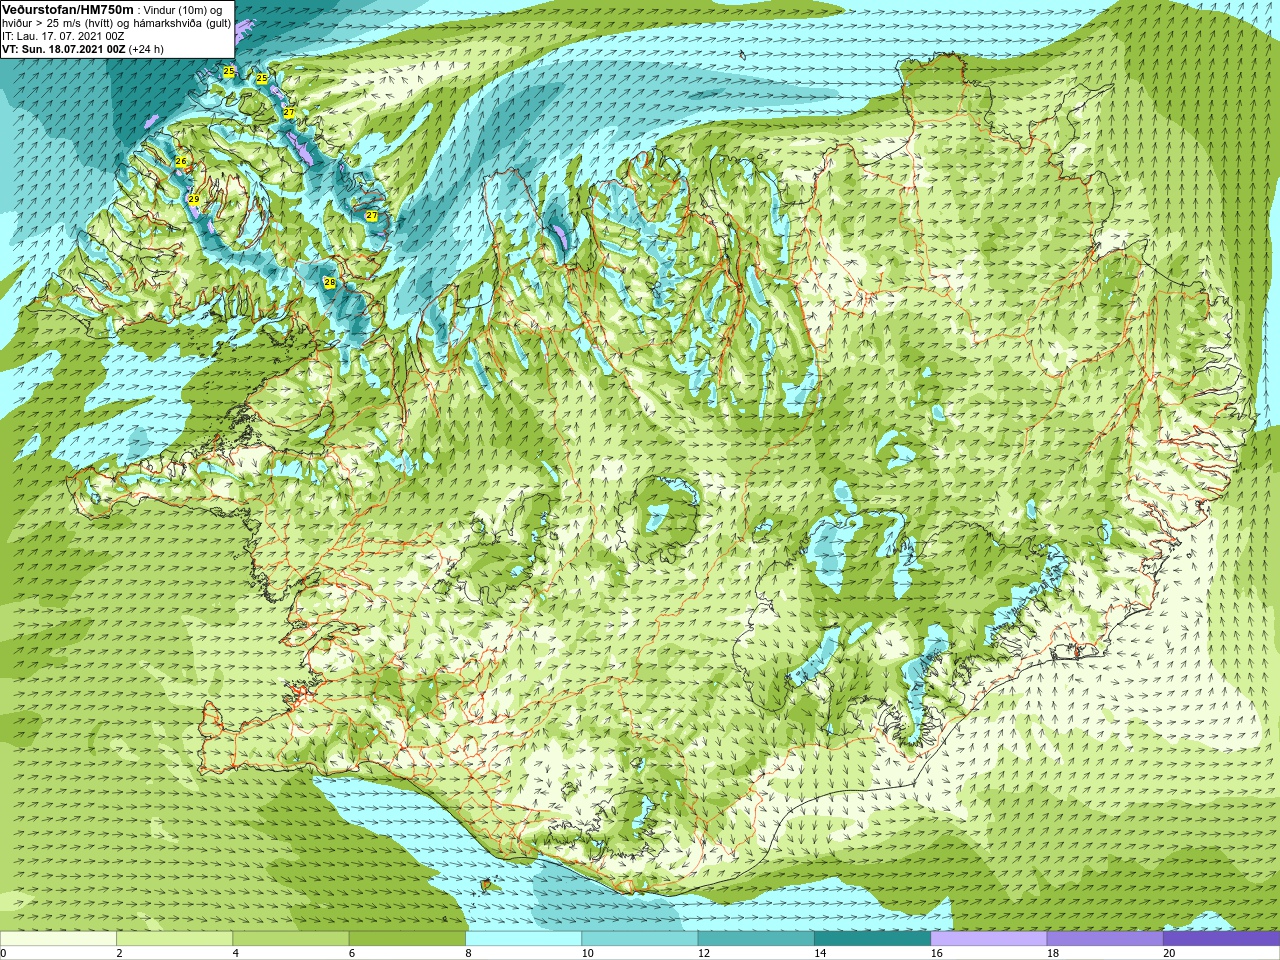Viewport: 1280px width, 960px height.
Task: Click the legend scale number 12
Action: (704, 953)
